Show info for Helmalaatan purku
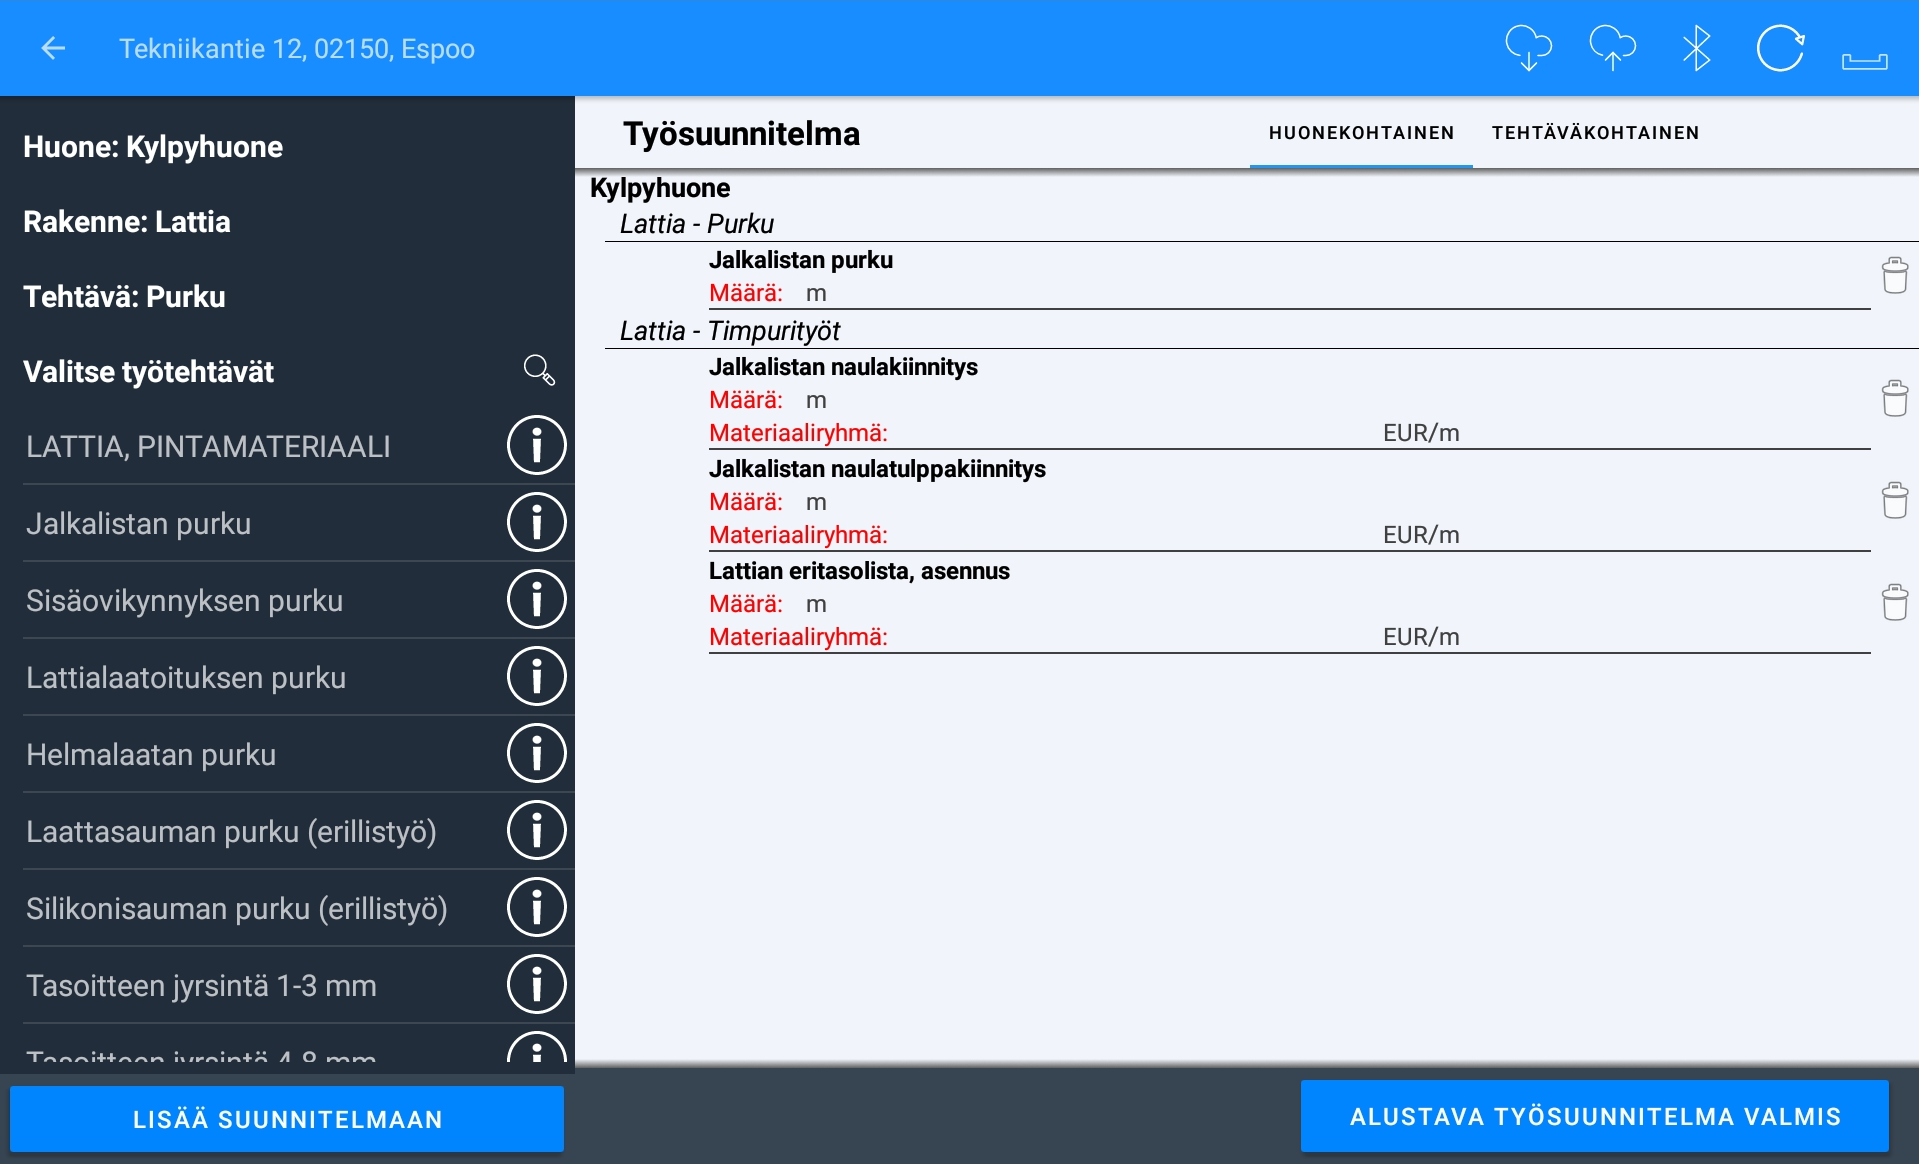 (536, 754)
